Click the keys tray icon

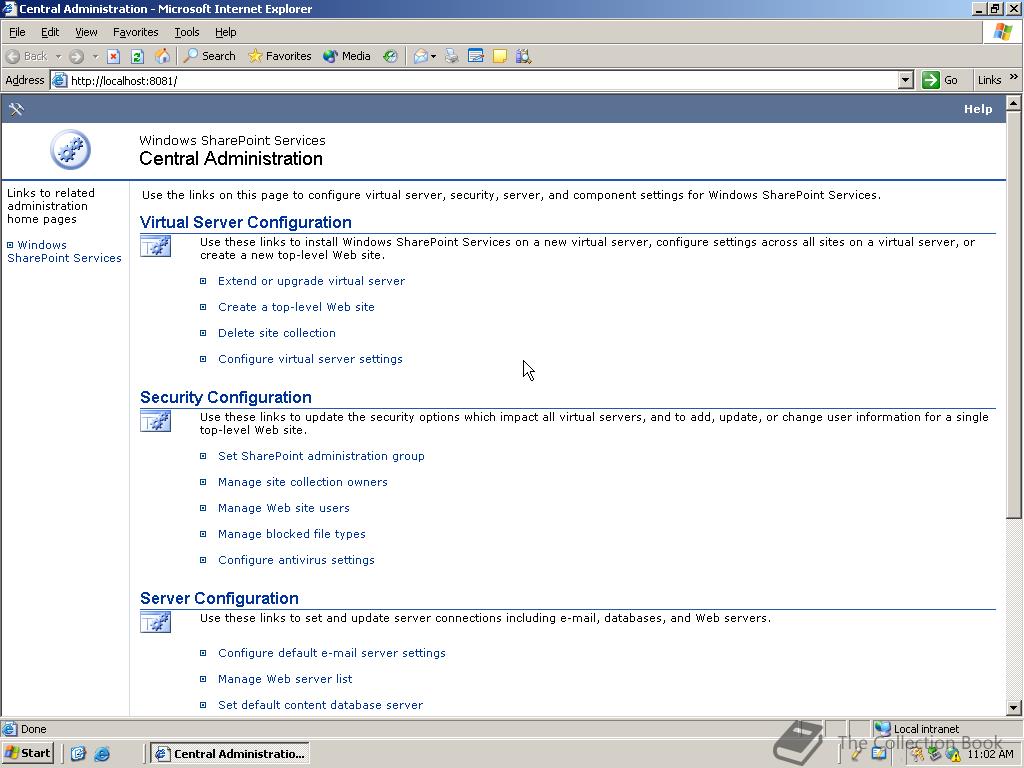tap(919, 754)
